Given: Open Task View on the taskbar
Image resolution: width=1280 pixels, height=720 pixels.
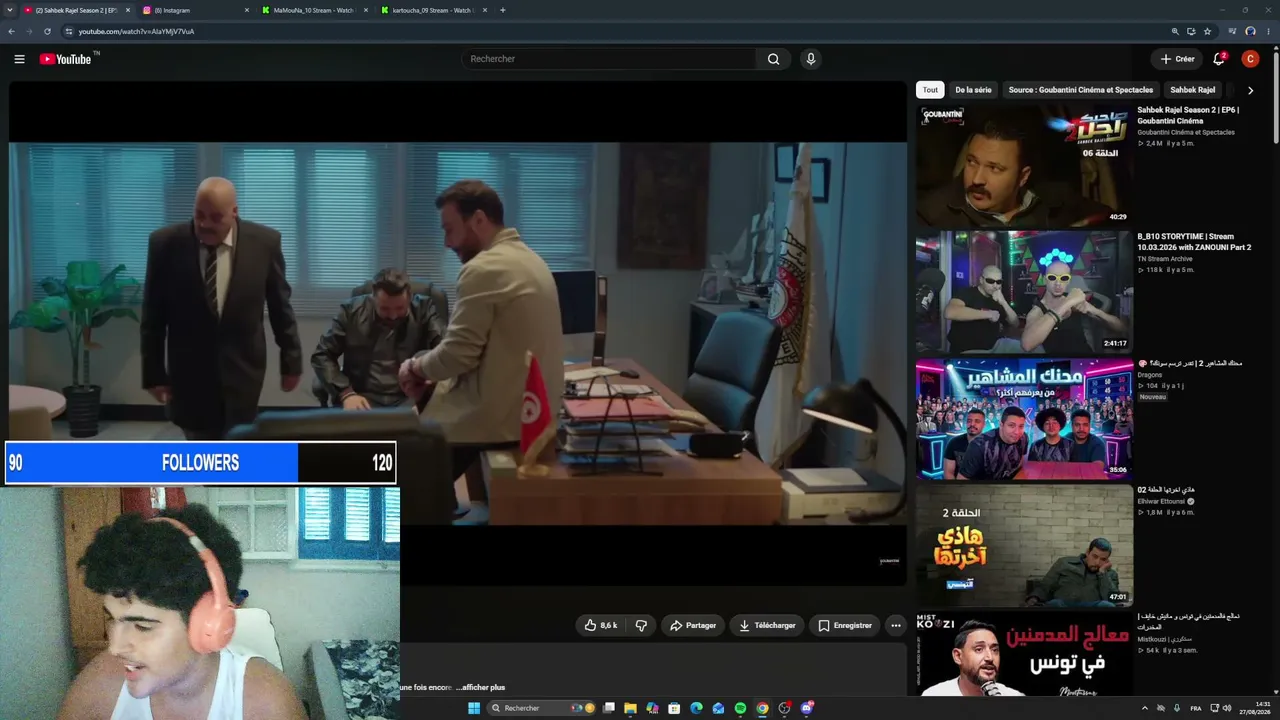Looking at the screenshot, I should (608, 708).
